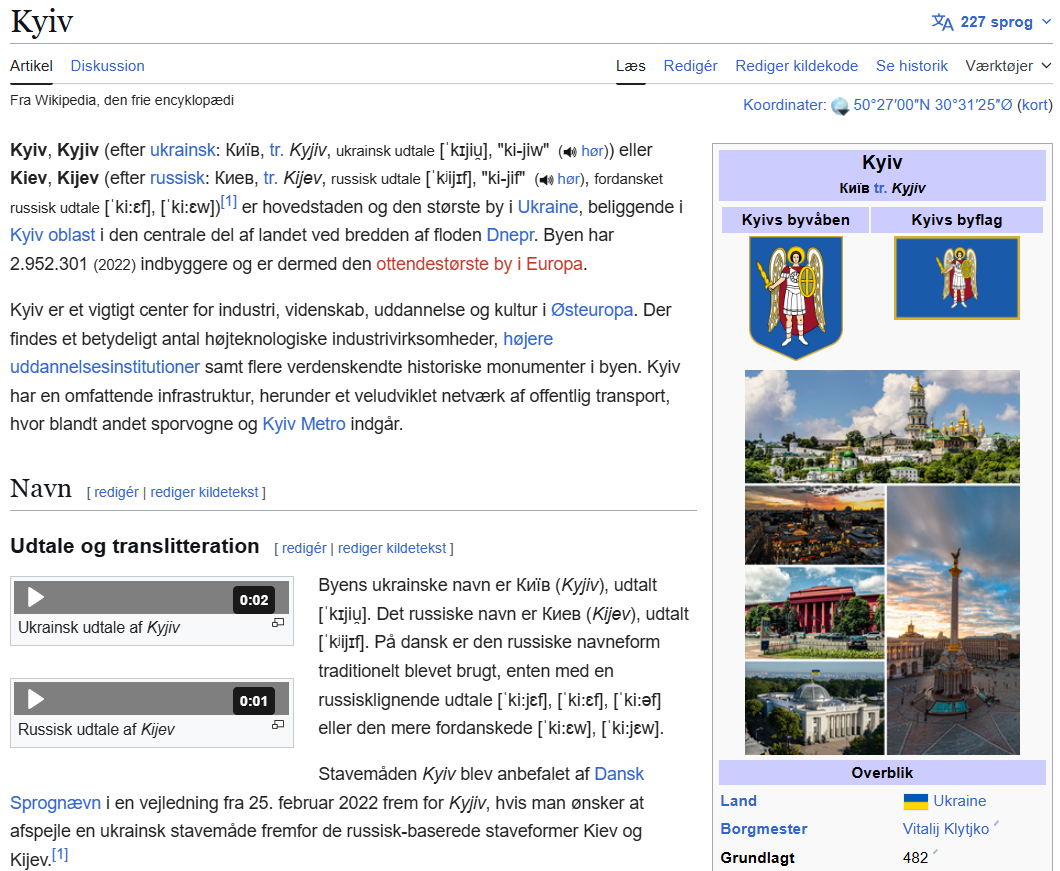
Task: Open the Pechersk Lavra panorama photo
Action: coord(882,426)
